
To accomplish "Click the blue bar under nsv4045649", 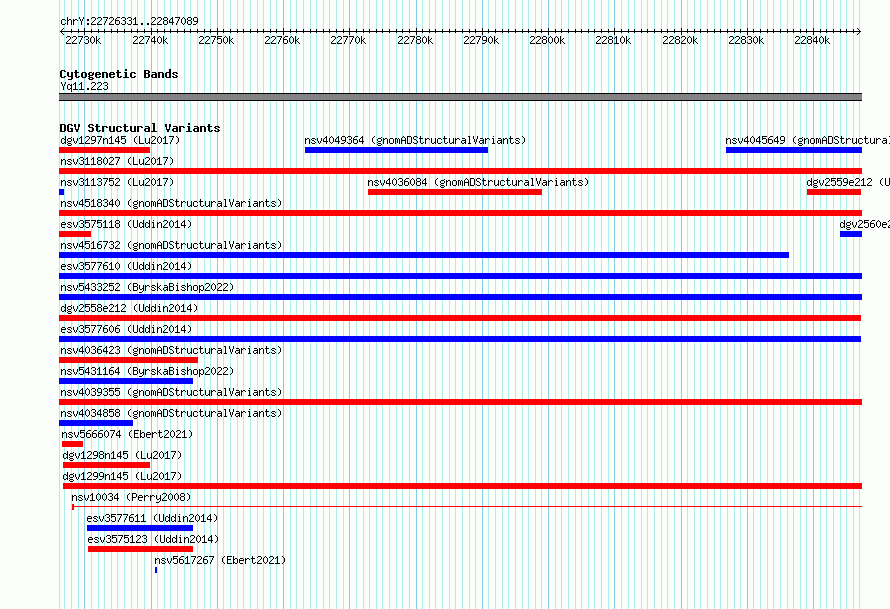I will [794, 150].
